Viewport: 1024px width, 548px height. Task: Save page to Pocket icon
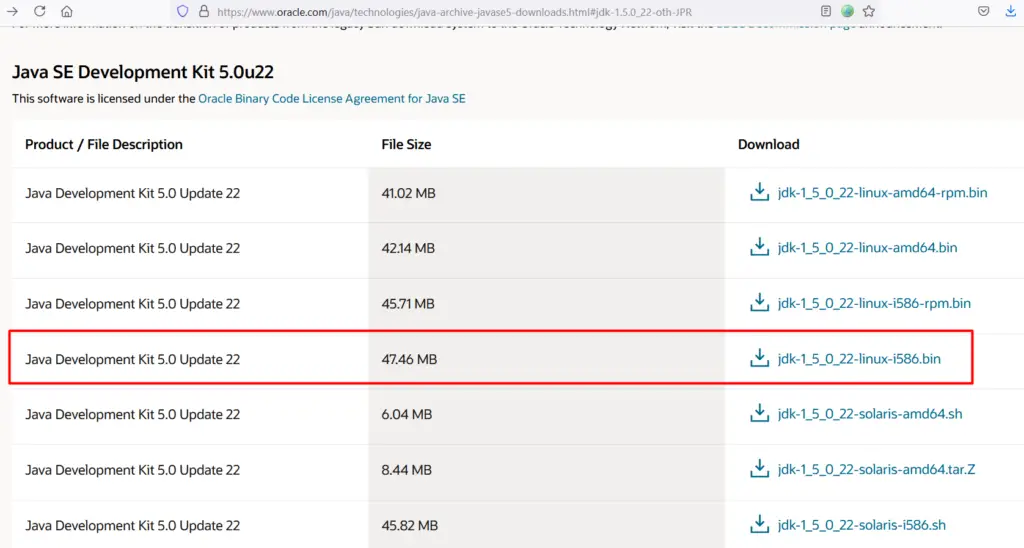pos(984,11)
